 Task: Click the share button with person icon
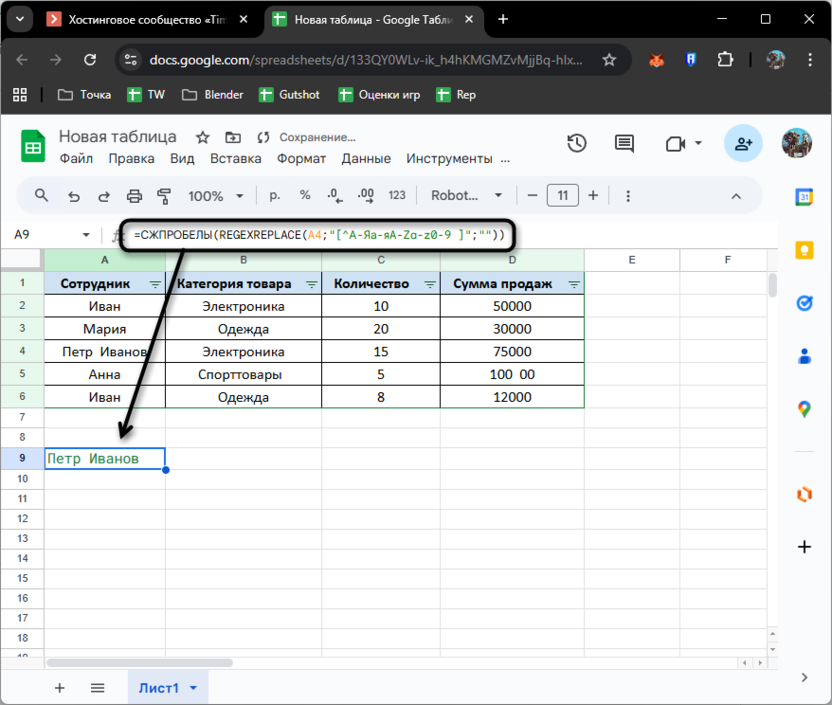click(743, 144)
